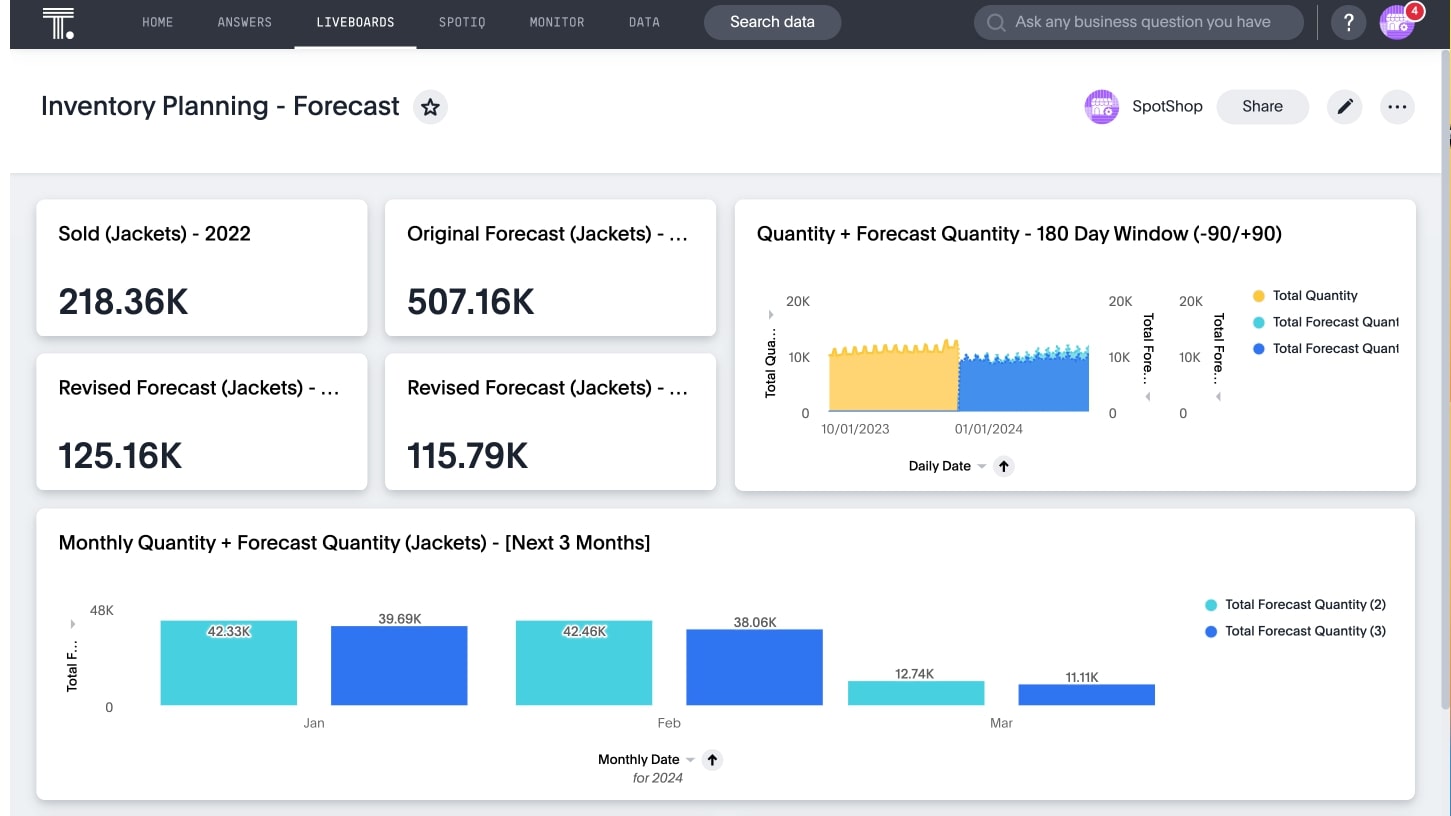The width and height of the screenshot is (1451, 816).
Task: Click the Monthly Quantity chart title
Action: (x=354, y=543)
